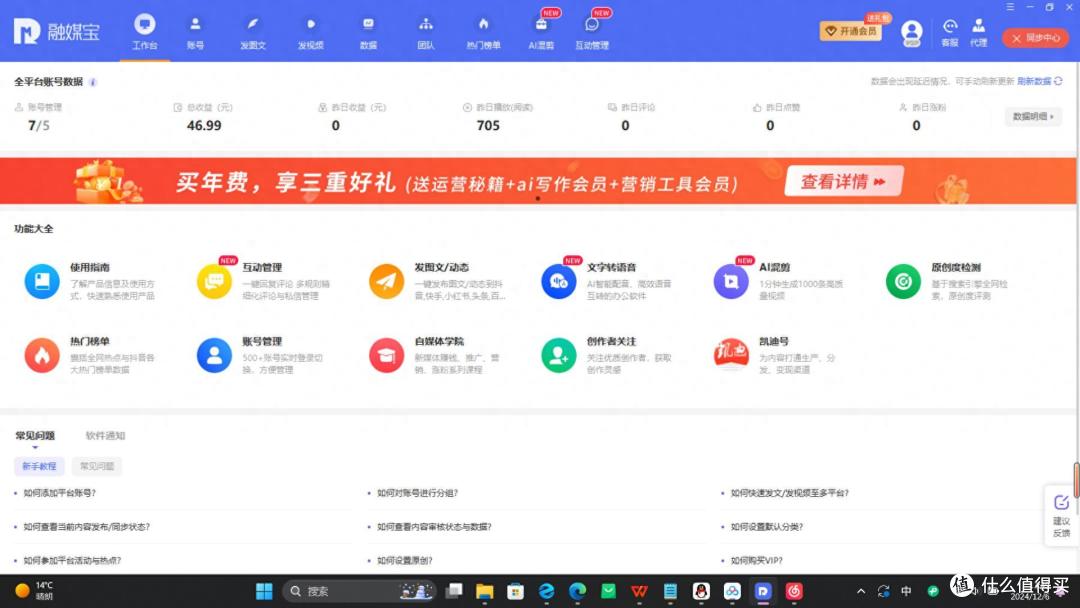Image resolution: width=1080 pixels, height=608 pixels.
Task: Expand the system tray hidden icons chevron
Action: pos(861,591)
